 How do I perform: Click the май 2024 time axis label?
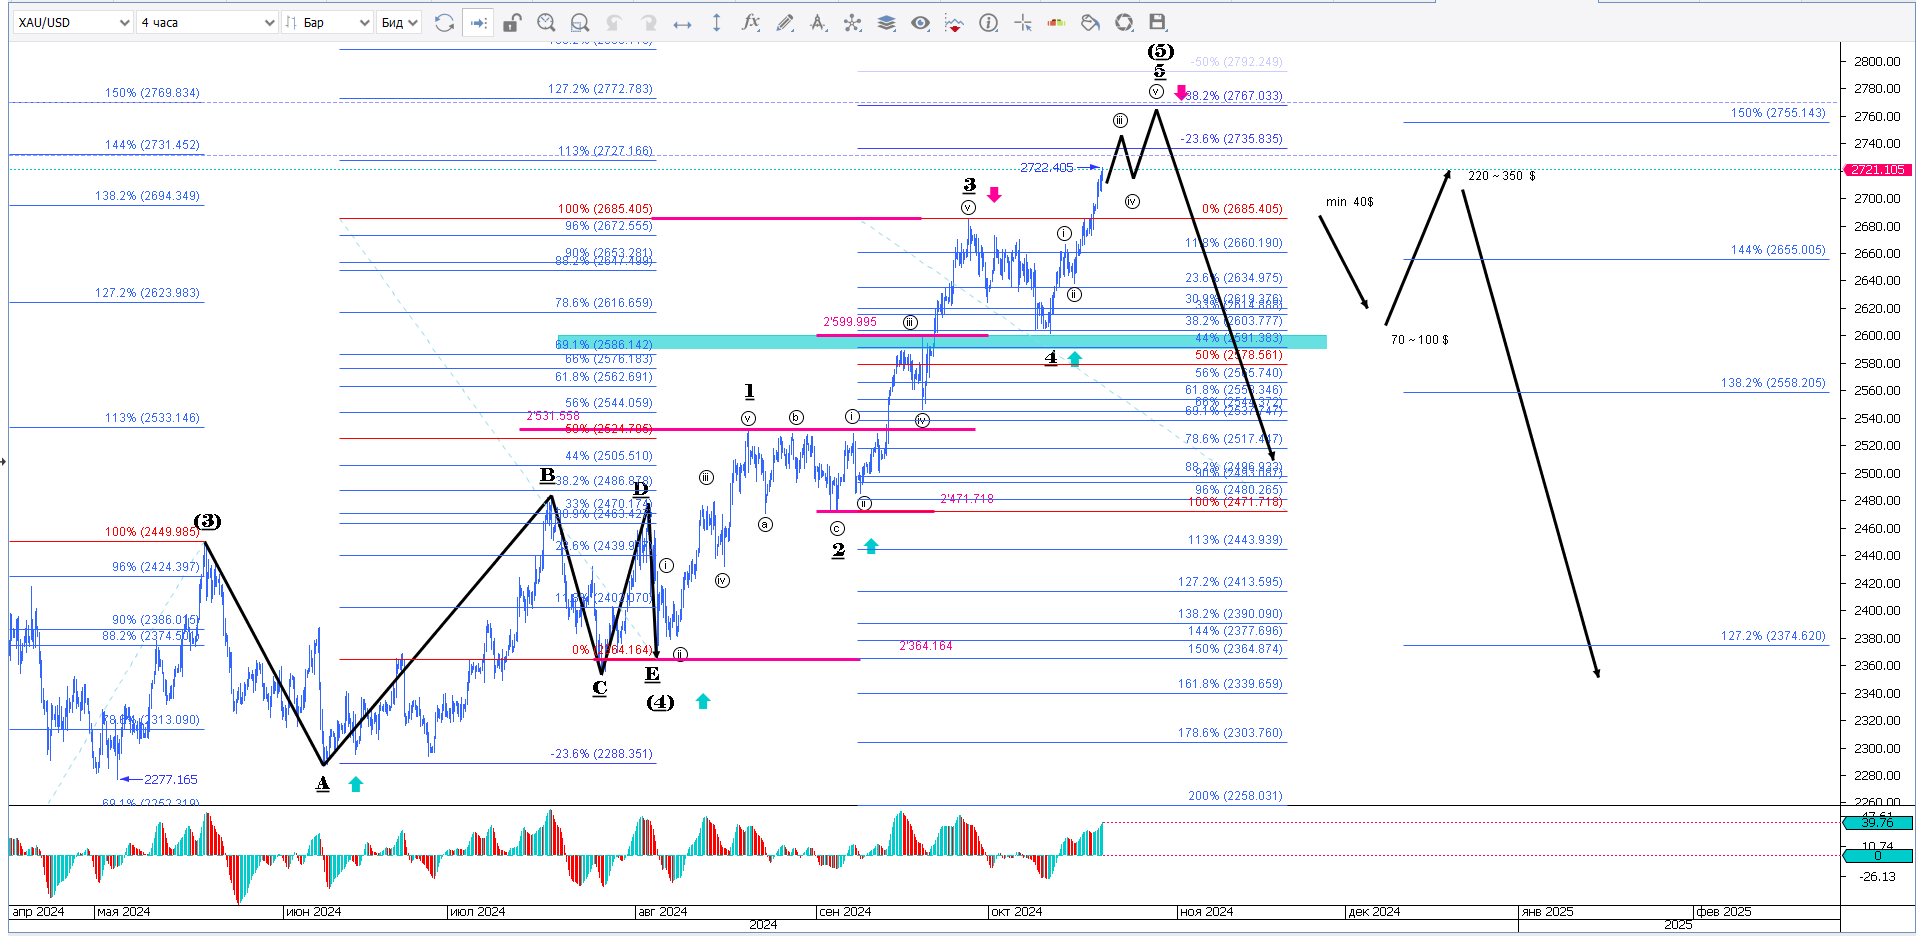pyautogui.click(x=123, y=912)
